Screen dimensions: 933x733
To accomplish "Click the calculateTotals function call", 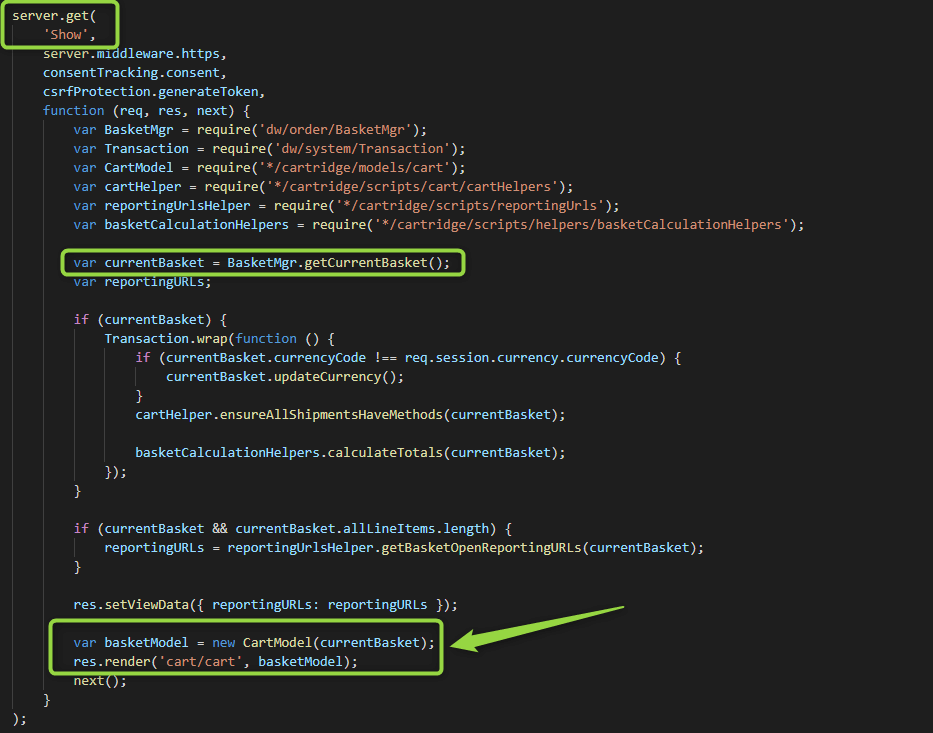I will pos(350,452).
